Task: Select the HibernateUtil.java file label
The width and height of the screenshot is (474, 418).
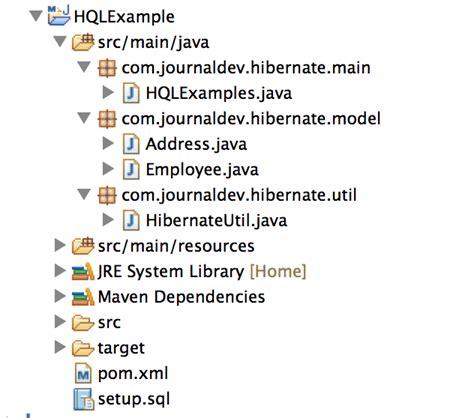Action: click(216, 221)
